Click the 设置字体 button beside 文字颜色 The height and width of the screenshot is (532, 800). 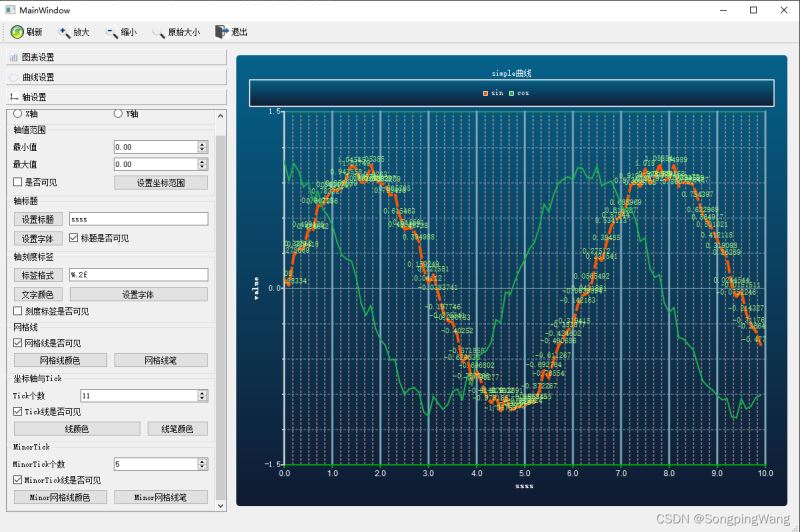[138, 295]
